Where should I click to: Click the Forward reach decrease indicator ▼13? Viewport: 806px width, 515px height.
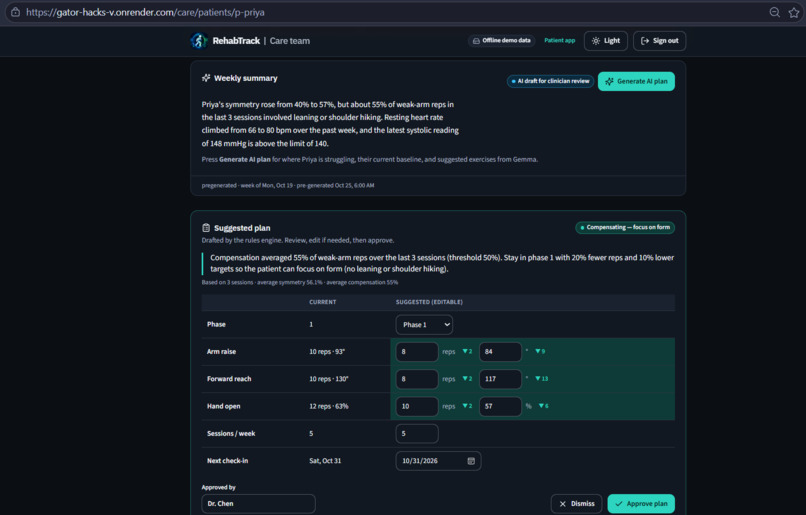tap(542, 379)
